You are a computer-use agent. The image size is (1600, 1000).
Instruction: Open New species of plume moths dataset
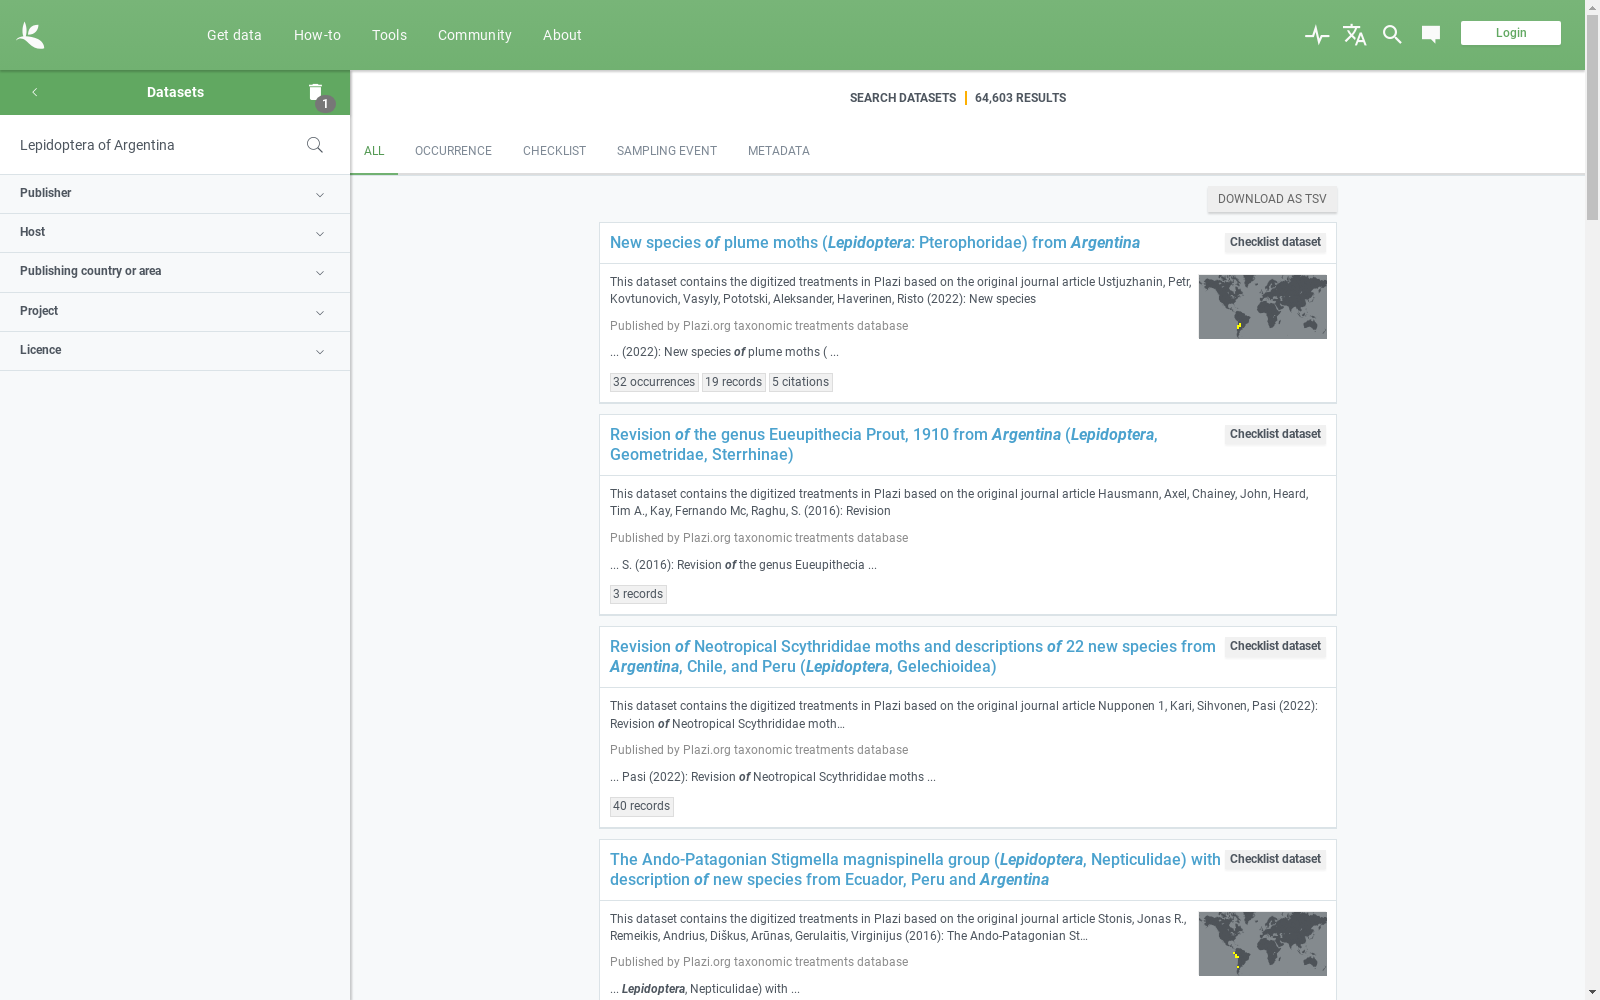pos(875,243)
